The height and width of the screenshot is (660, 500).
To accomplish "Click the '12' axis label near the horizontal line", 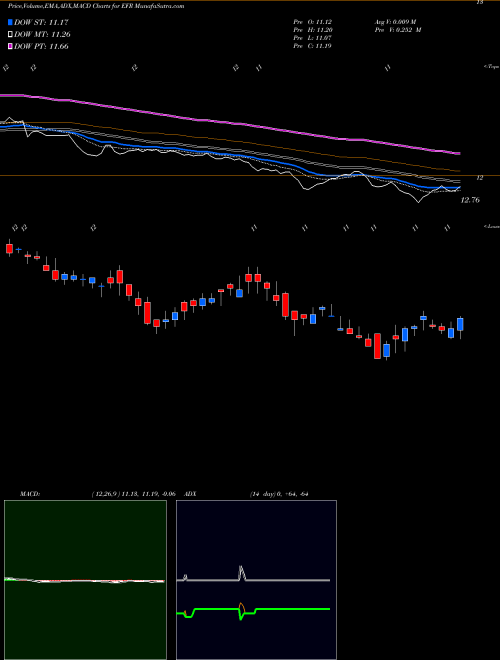I will point(479,178).
